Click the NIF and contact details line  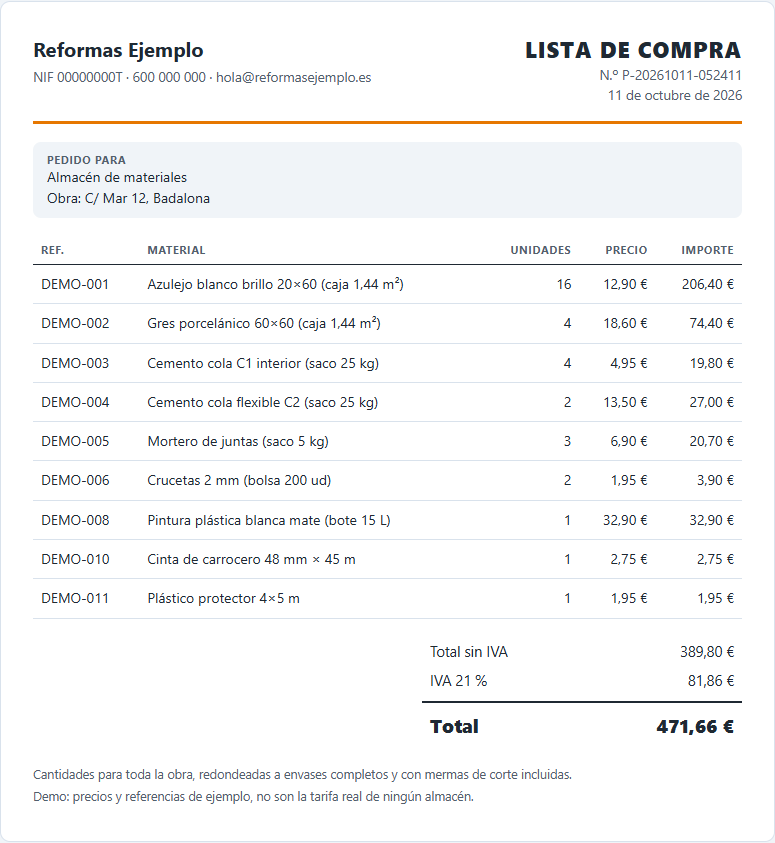pos(202,77)
